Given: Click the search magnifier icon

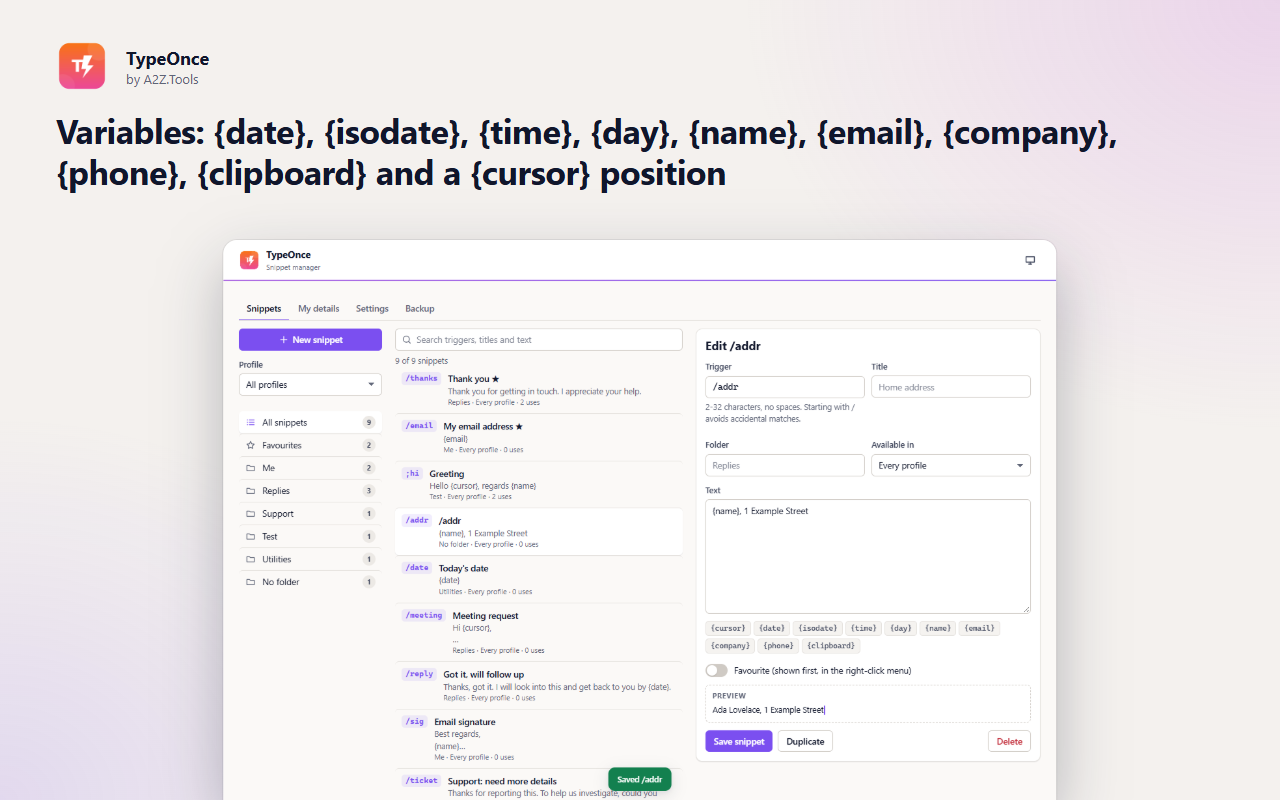Looking at the screenshot, I should [407, 340].
